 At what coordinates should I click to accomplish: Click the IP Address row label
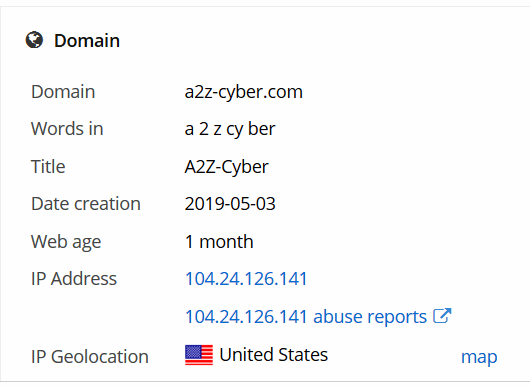(x=74, y=279)
